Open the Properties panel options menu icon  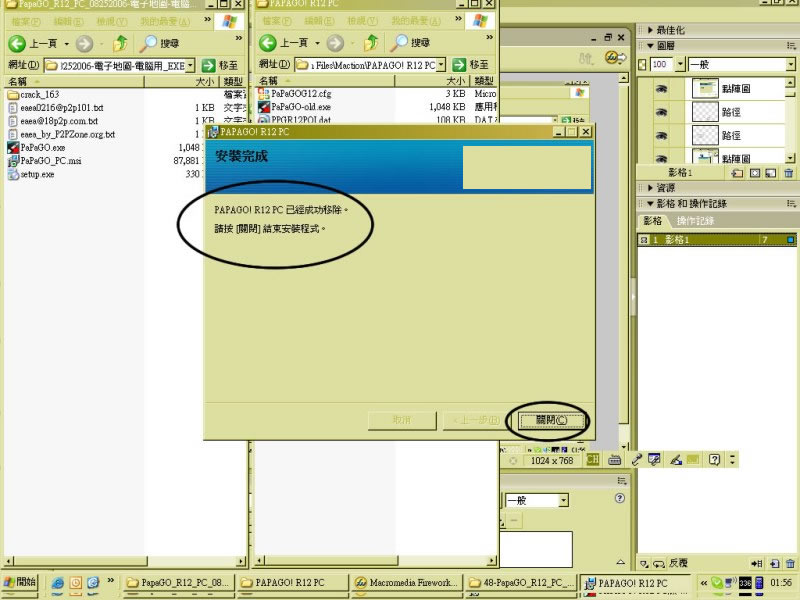pos(621,481)
